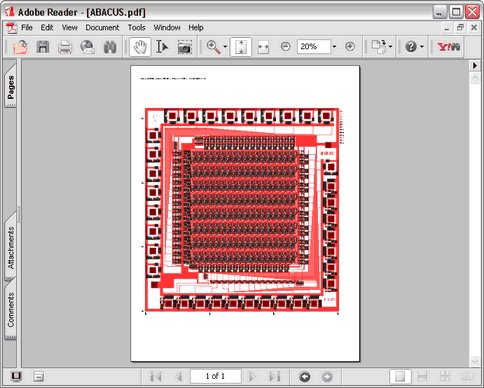The image size is (484, 388).
Task: Go to Next Page button
Action: click(252, 377)
